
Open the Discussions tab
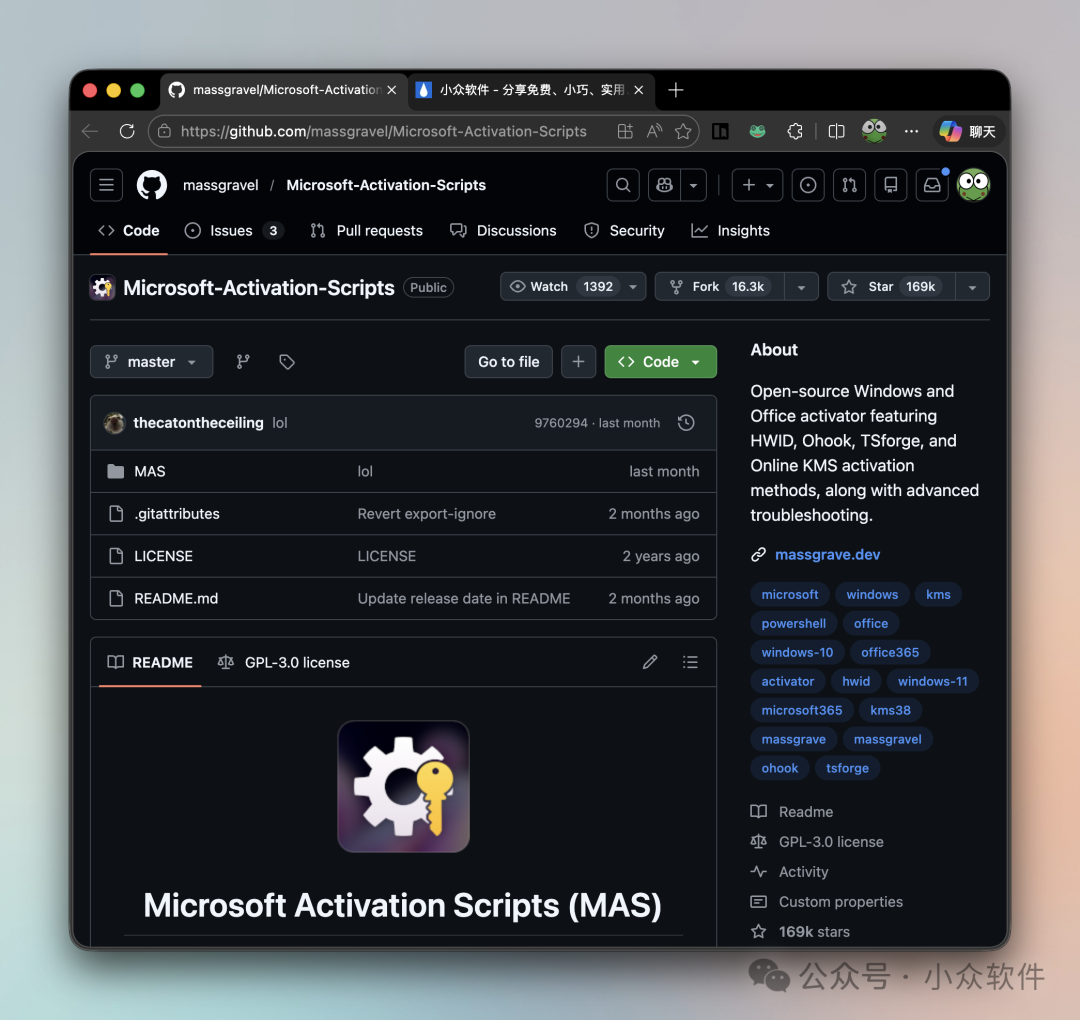click(503, 230)
